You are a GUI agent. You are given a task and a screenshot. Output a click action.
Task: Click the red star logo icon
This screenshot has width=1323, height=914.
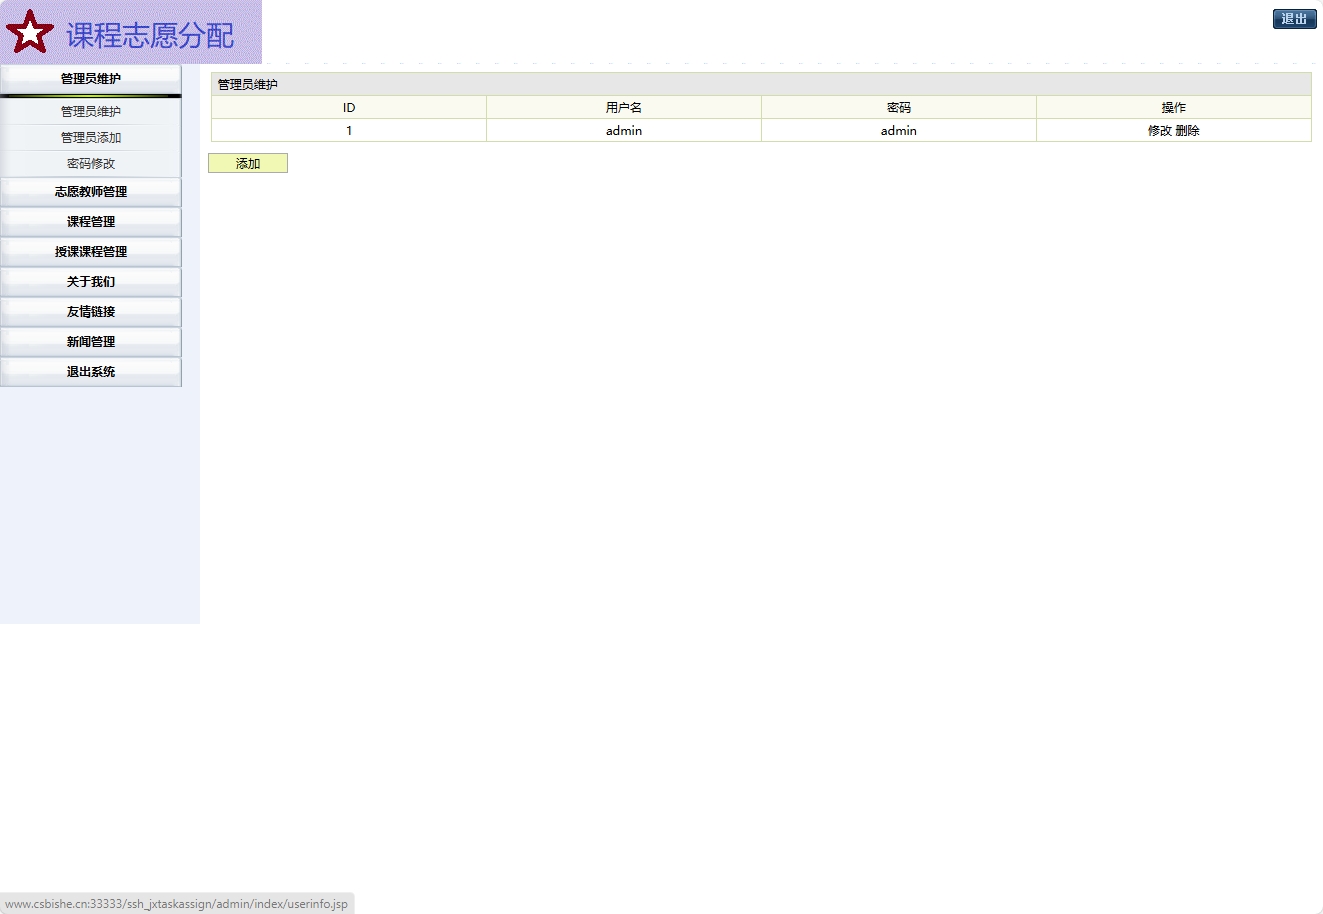[30, 32]
